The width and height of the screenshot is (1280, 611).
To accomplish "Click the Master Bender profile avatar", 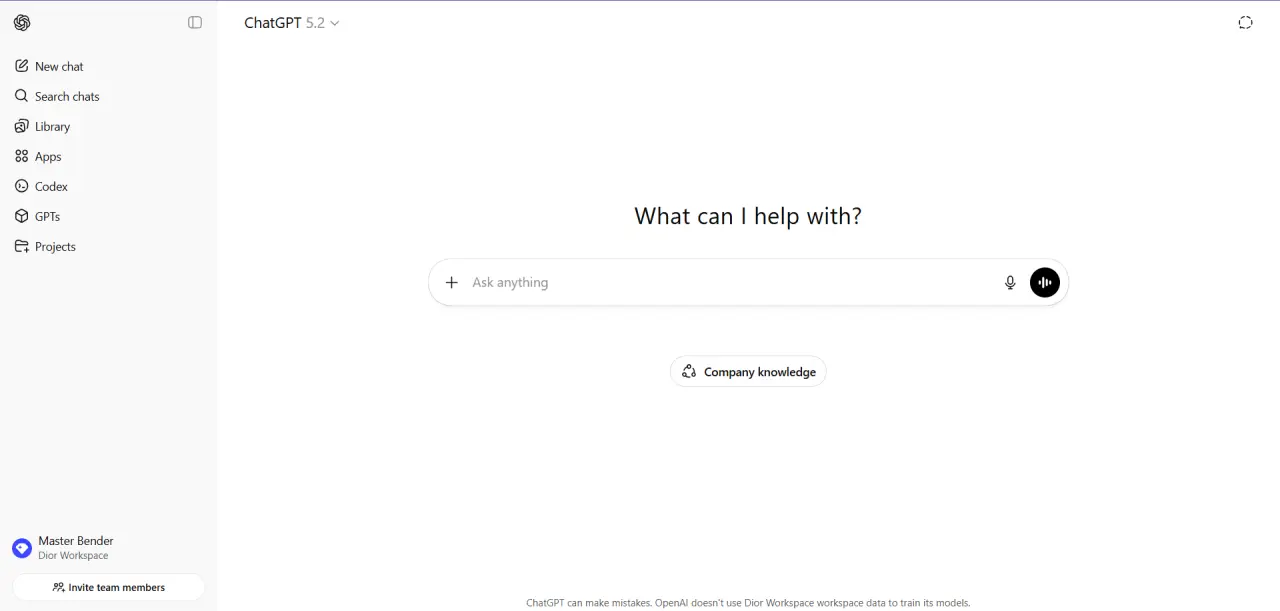I will point(22,548).
